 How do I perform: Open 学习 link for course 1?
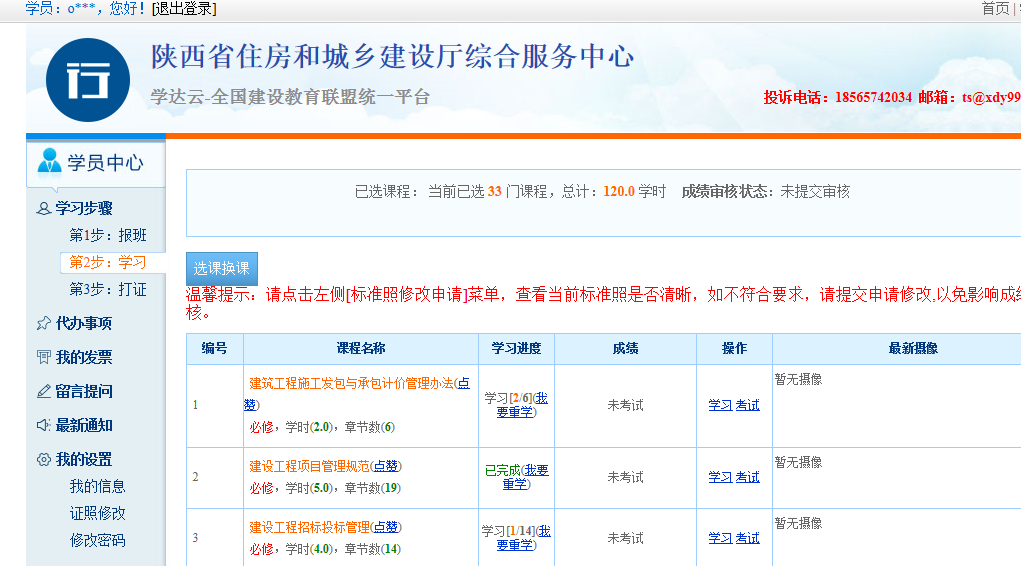[x=720, y=405]
